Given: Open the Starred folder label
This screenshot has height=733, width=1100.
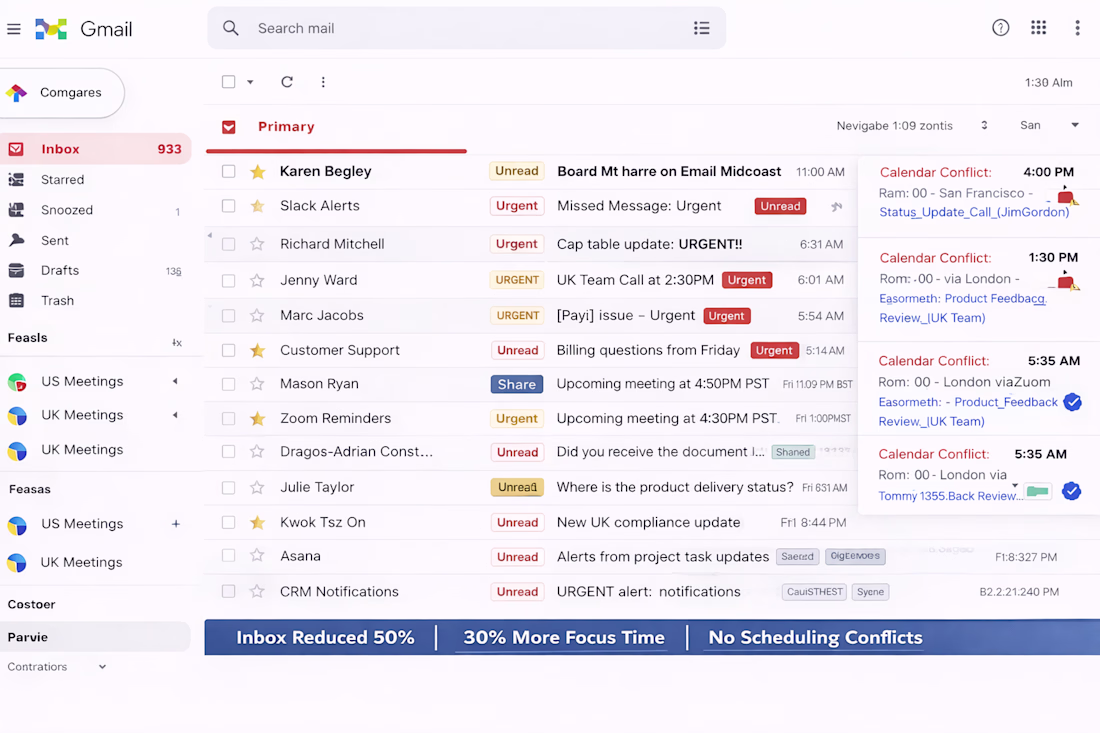Looking at the screenshot, I should [x=62, y=180].
